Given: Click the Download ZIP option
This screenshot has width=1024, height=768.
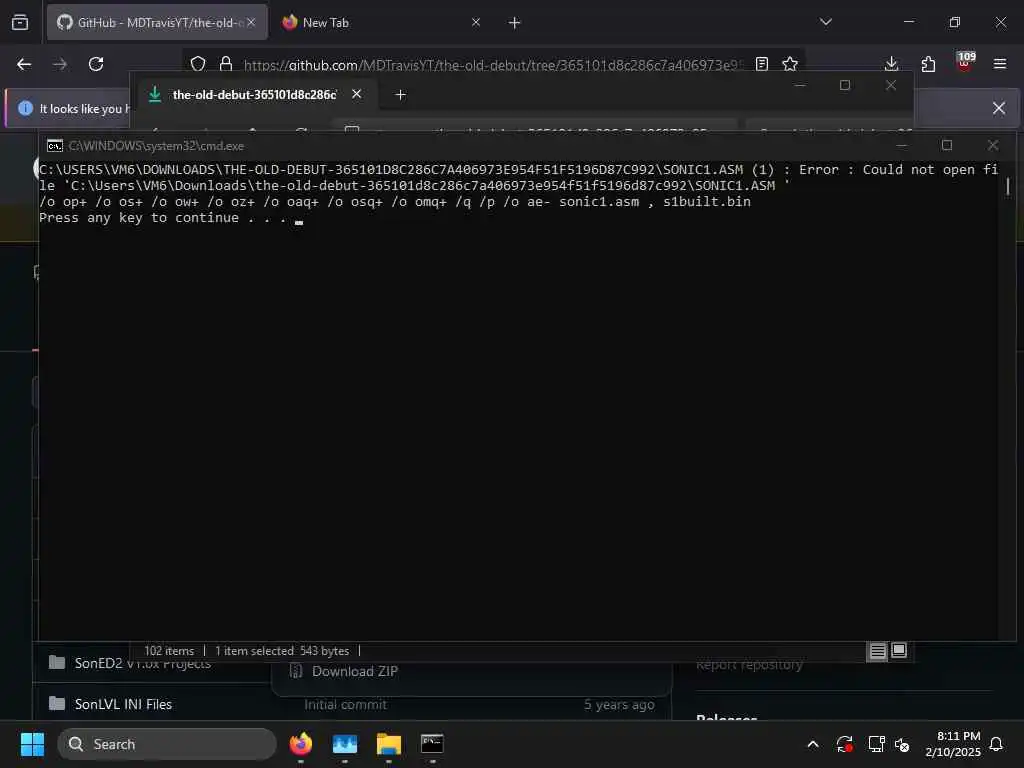Looking at the screenshot, I should click(355, 671).
